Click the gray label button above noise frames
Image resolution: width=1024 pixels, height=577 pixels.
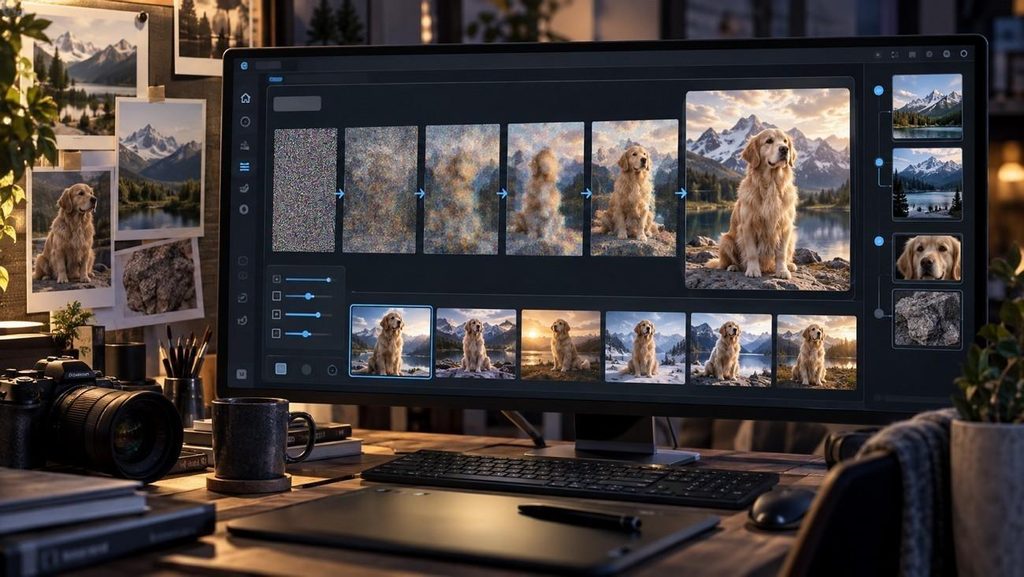(x=297, y=103)
